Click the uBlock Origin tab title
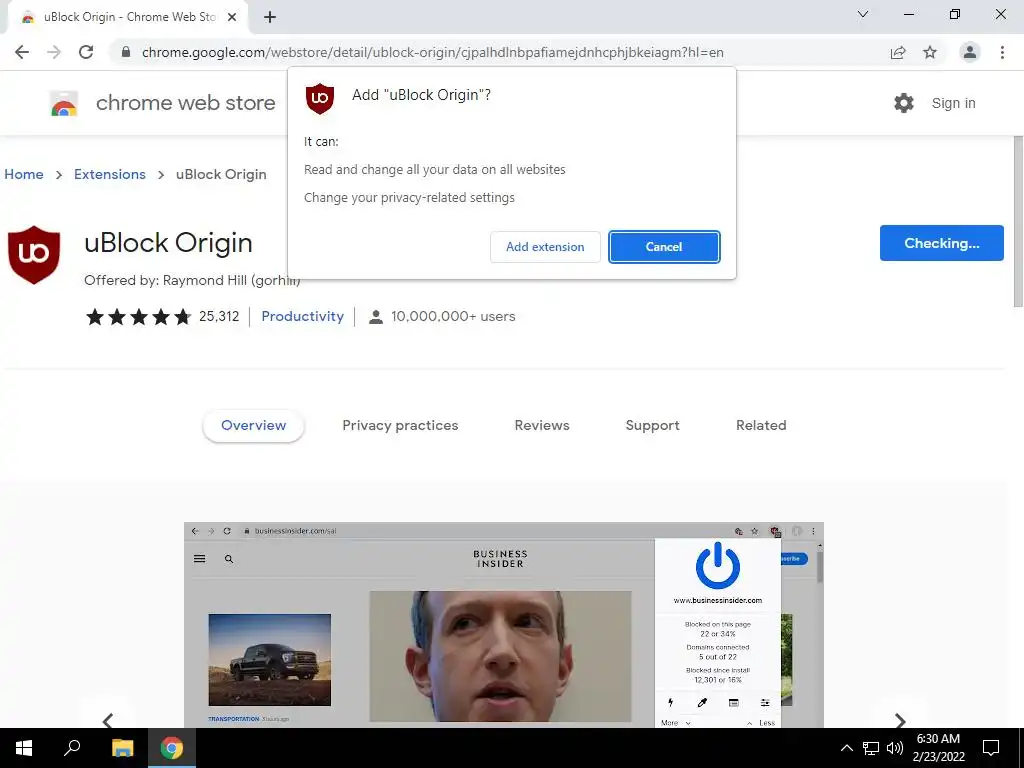Screen dimensions: 1024x768 129,17
